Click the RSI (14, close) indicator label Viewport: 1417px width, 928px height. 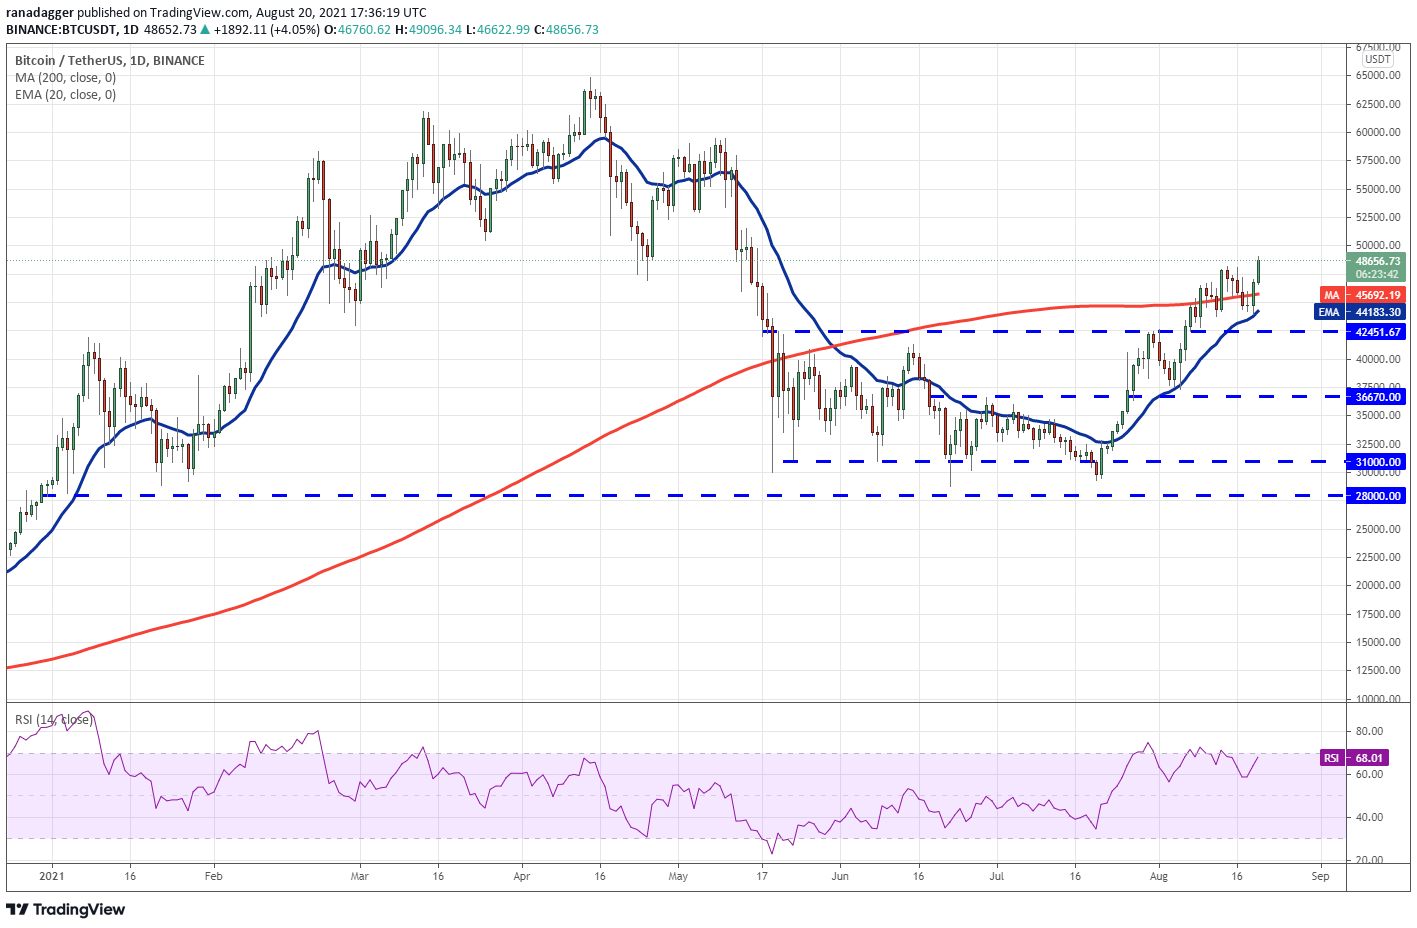[53, 719]
